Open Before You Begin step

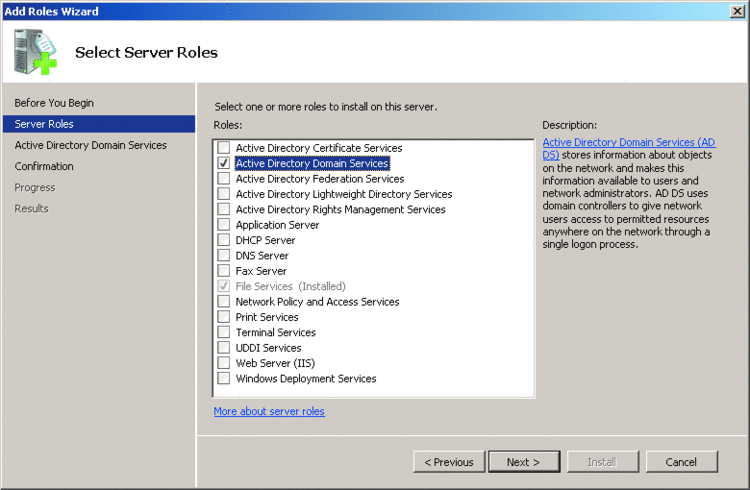coord(54,103)
